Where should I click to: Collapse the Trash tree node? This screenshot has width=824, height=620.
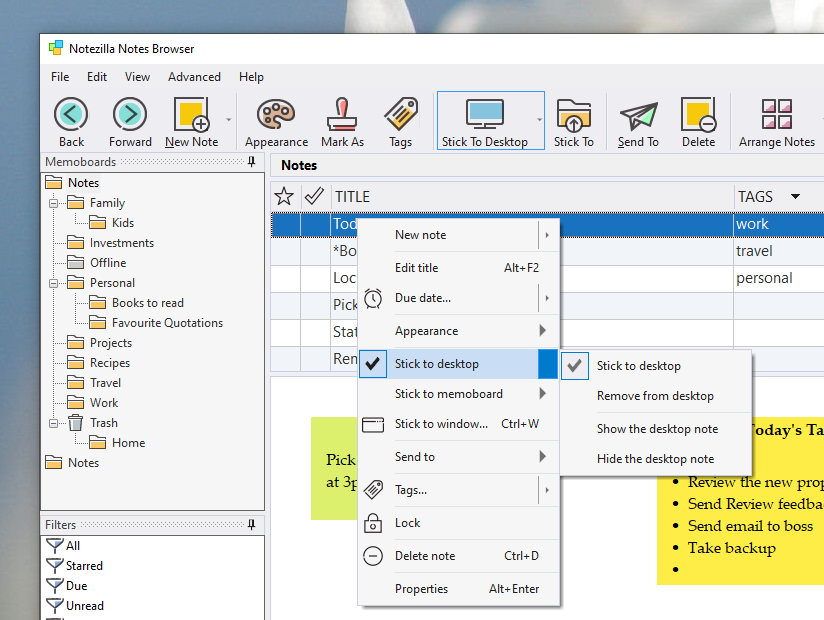[x=54, y=423]
